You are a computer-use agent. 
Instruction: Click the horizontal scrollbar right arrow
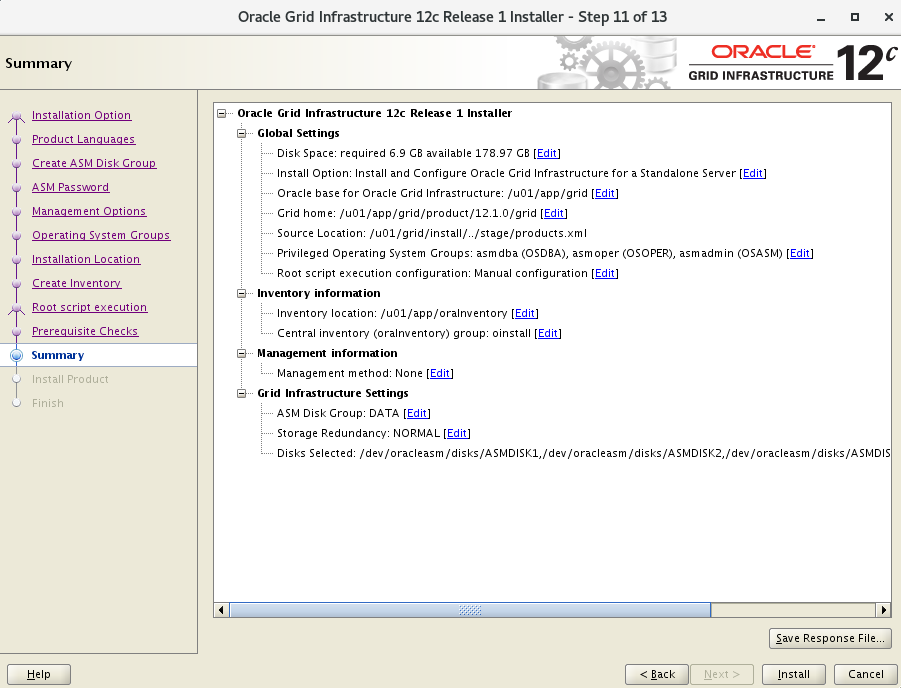pyautogui.click(x=883, y=609)
